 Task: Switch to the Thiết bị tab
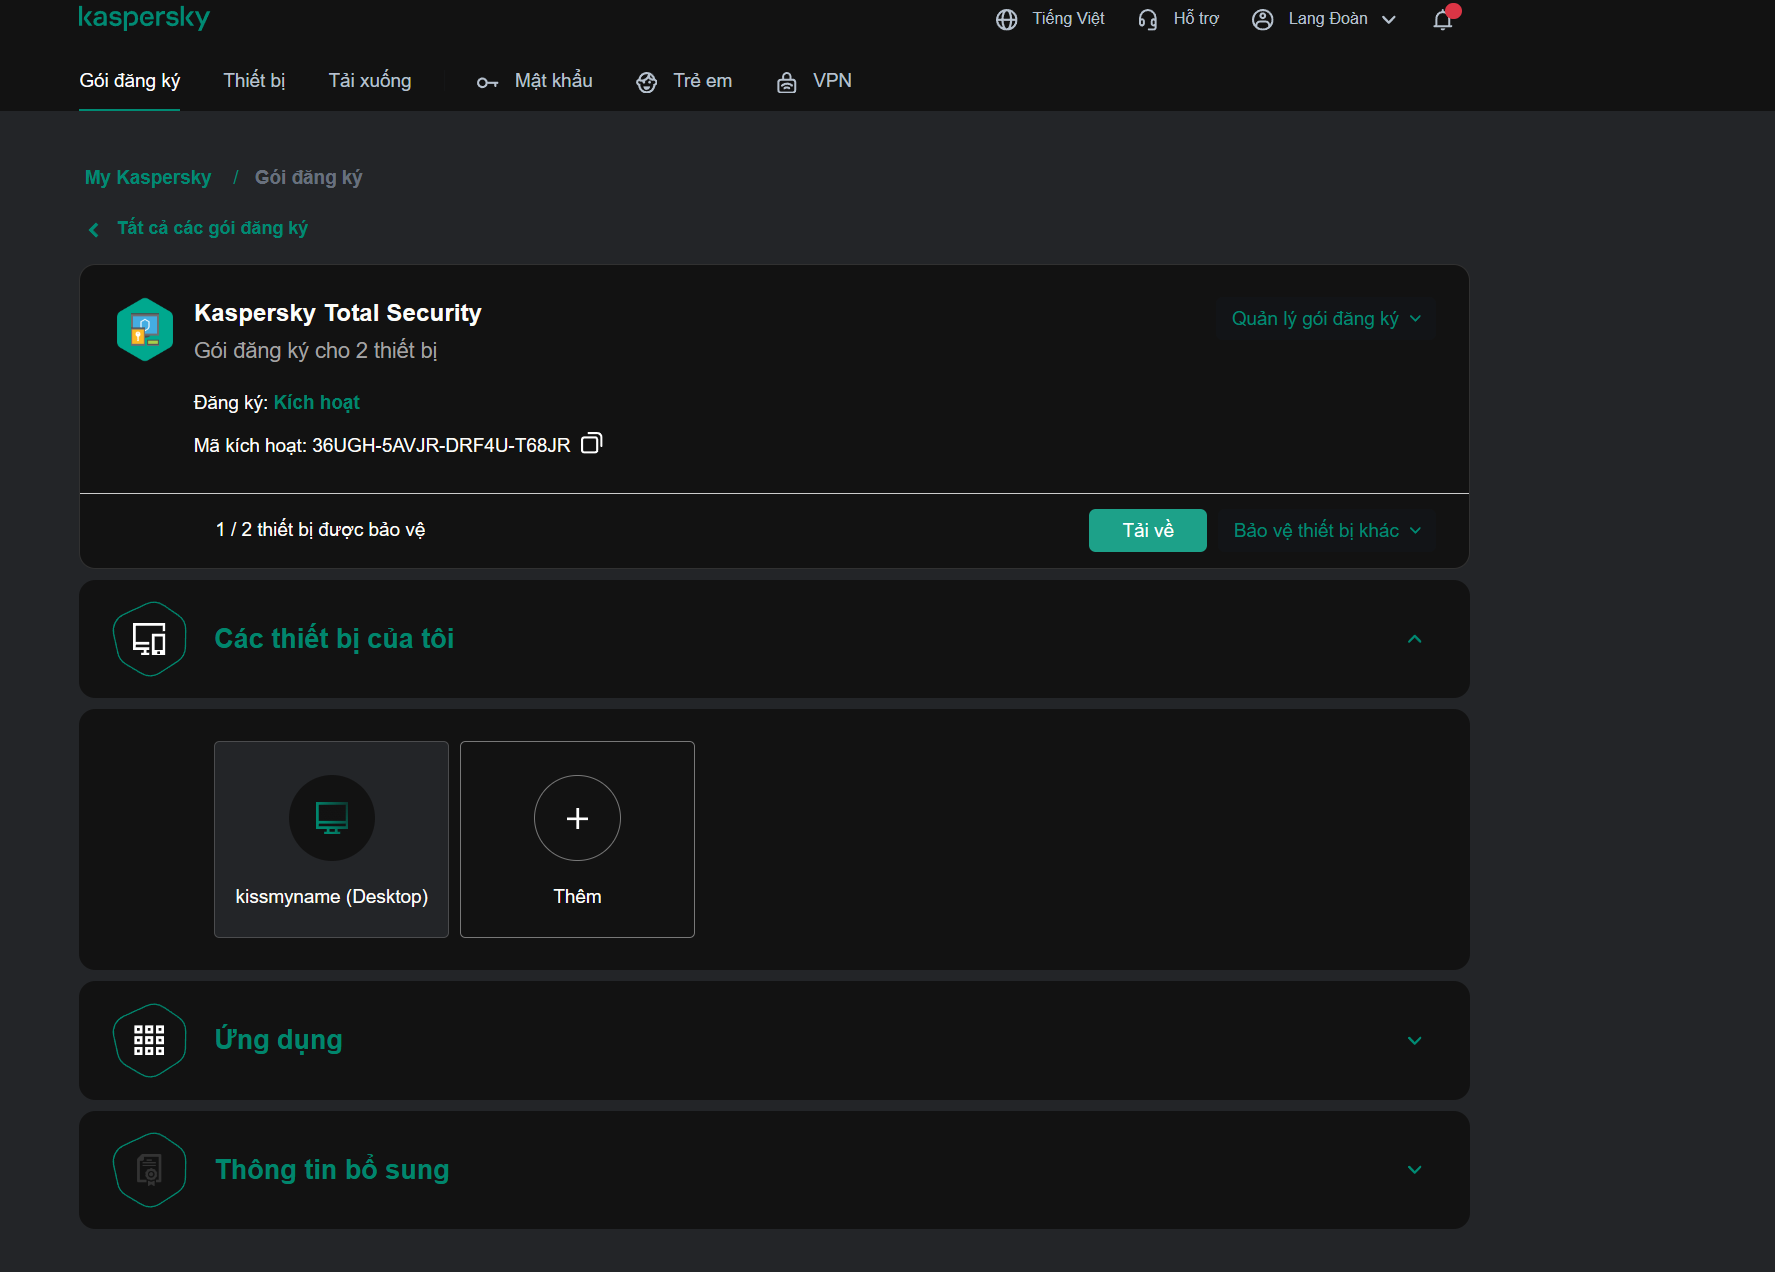tap(254, 81)
